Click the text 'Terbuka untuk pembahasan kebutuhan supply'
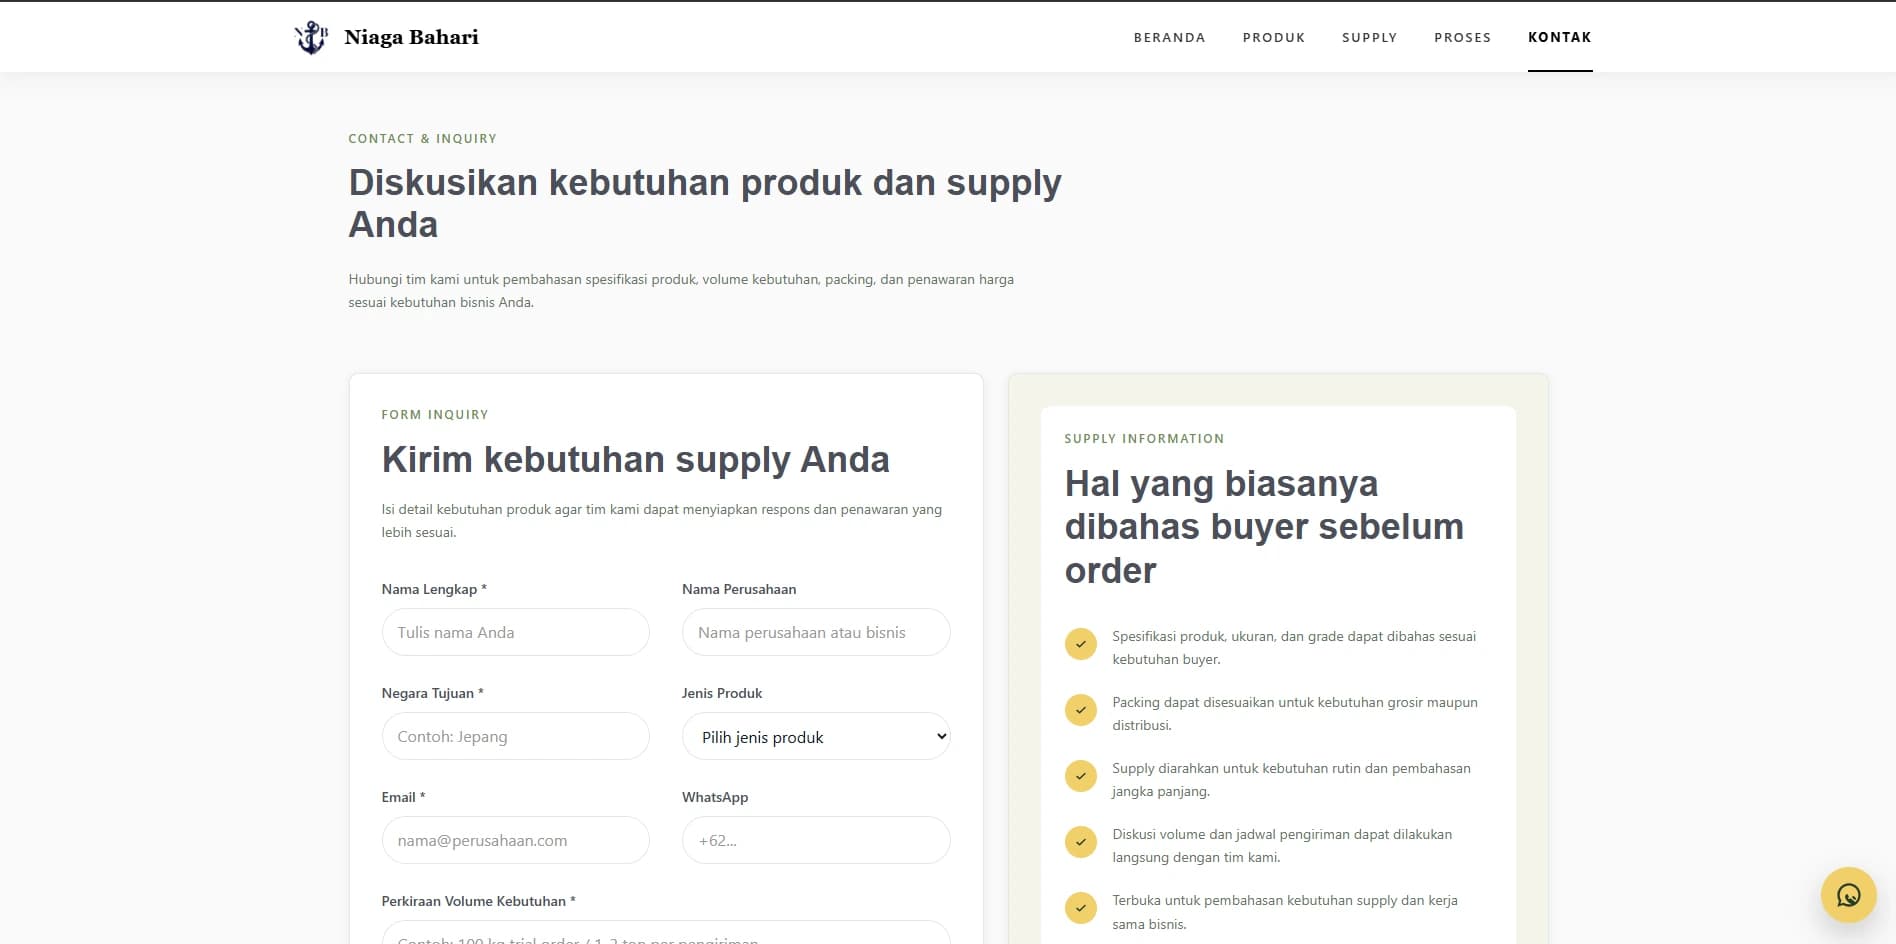Screen dimensions: 1896x944 (1285, 912)
